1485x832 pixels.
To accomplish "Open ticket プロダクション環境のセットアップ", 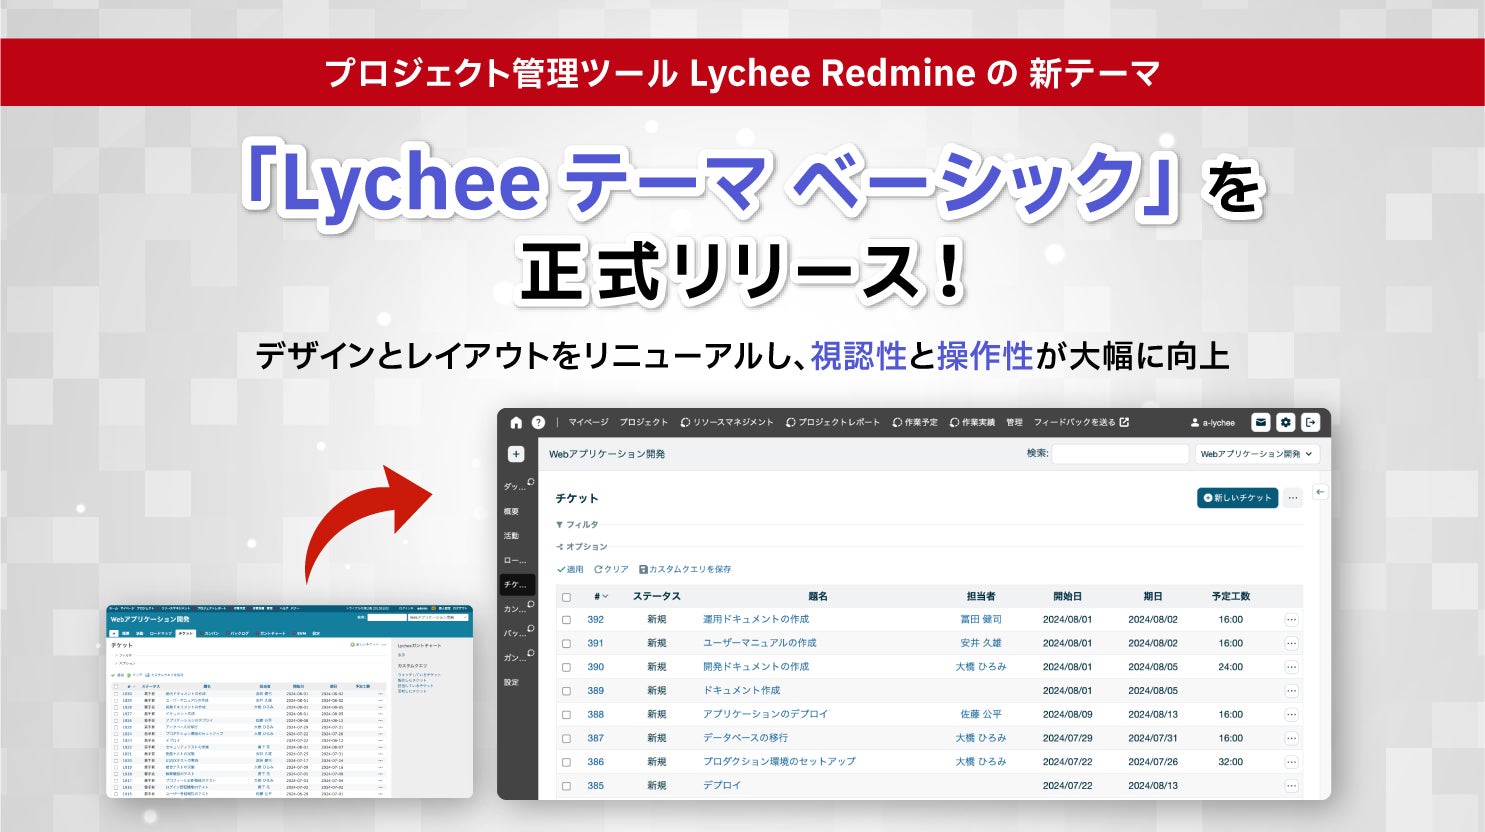I will point(780,762).
